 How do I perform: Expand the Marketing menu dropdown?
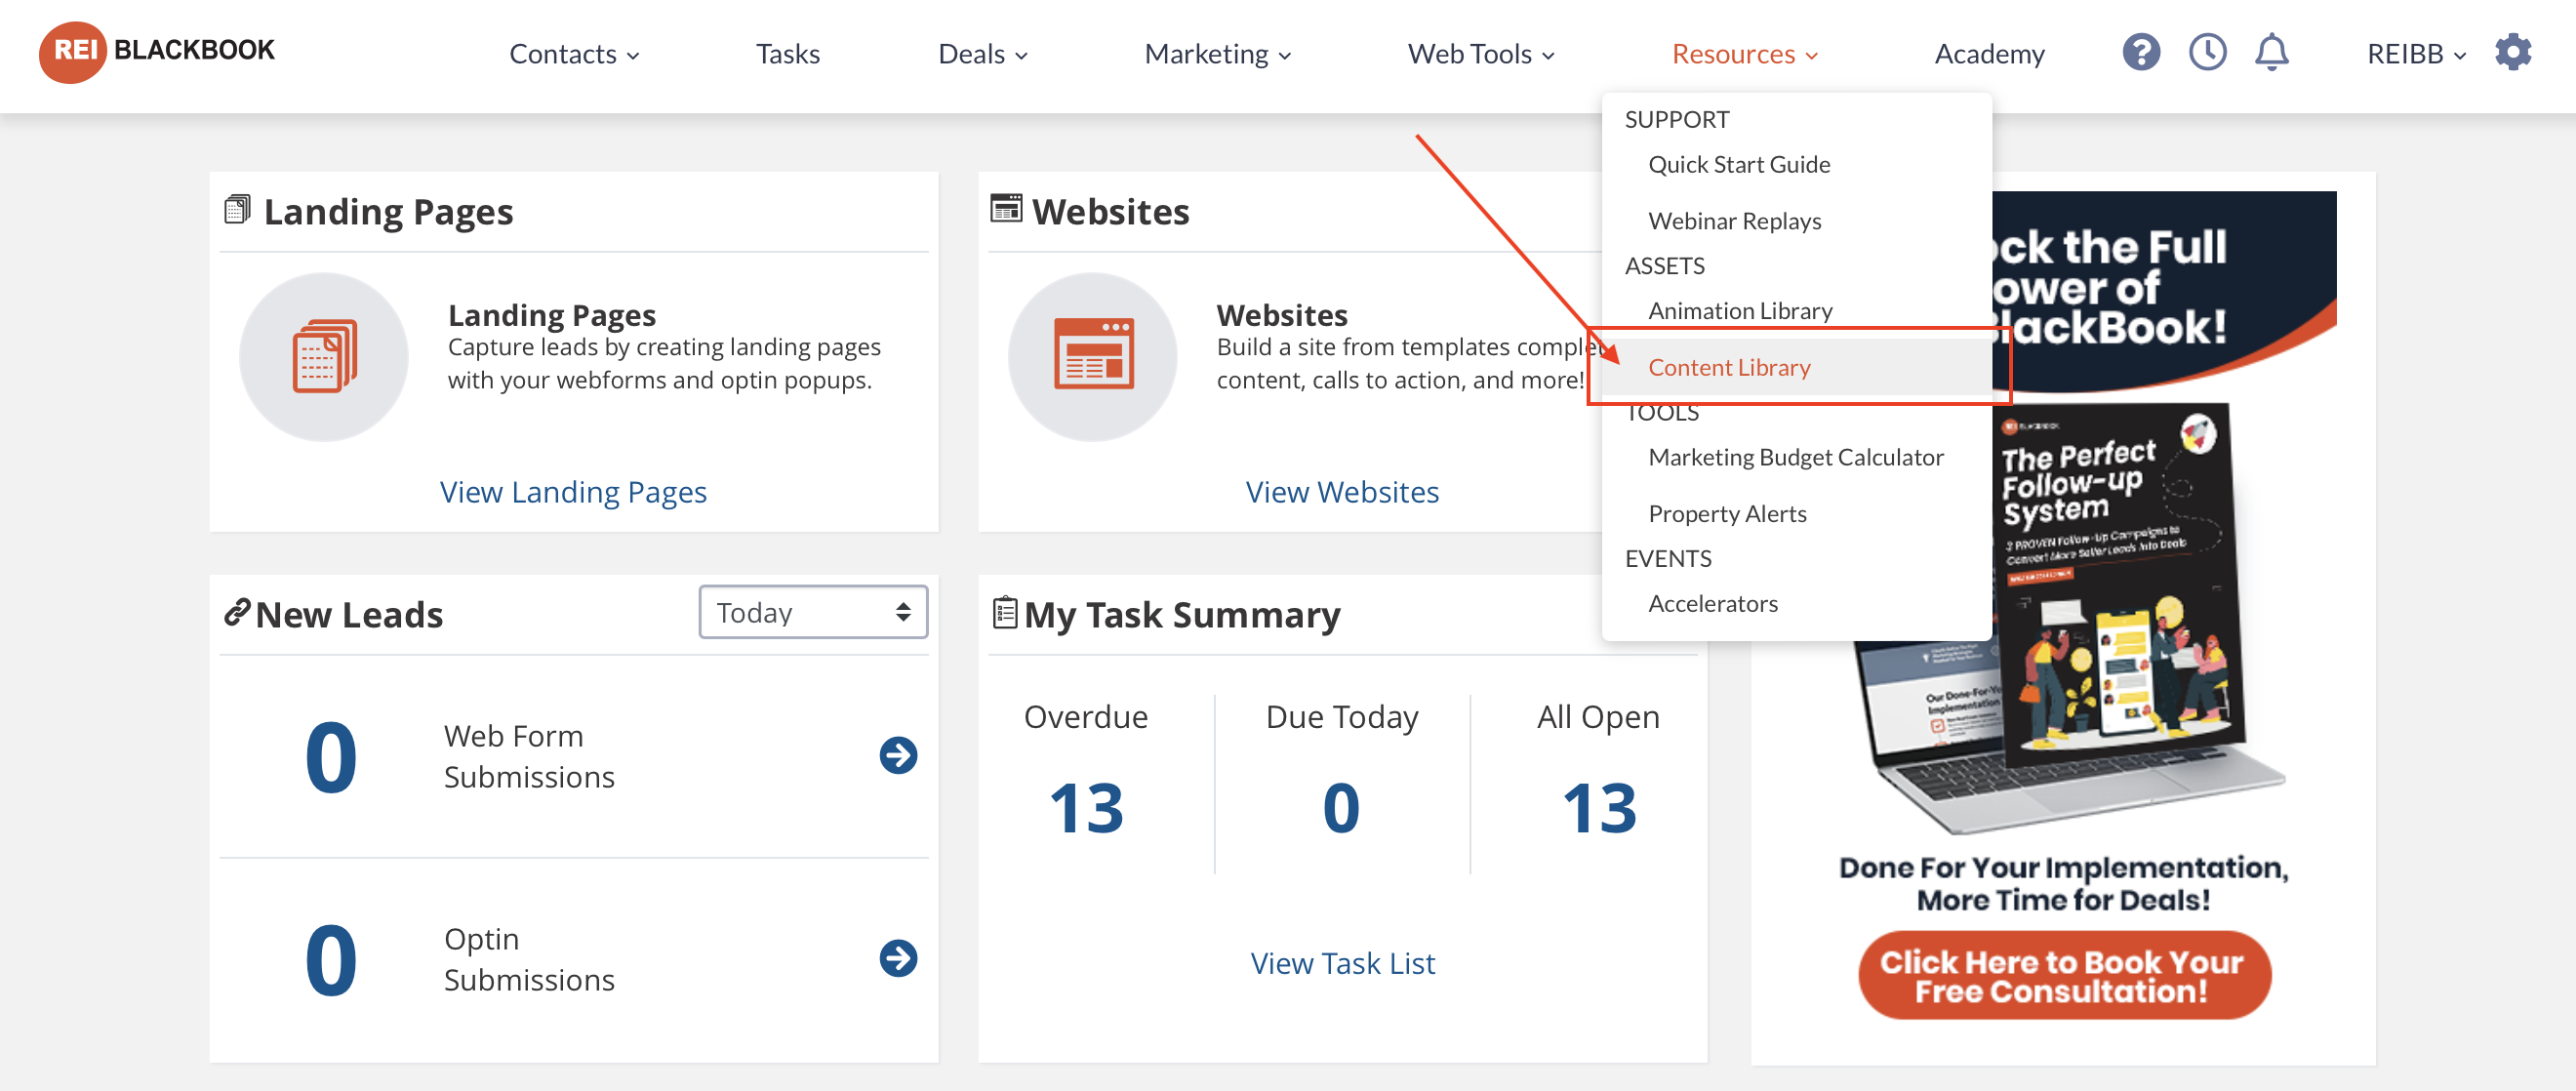point(1217,54)
